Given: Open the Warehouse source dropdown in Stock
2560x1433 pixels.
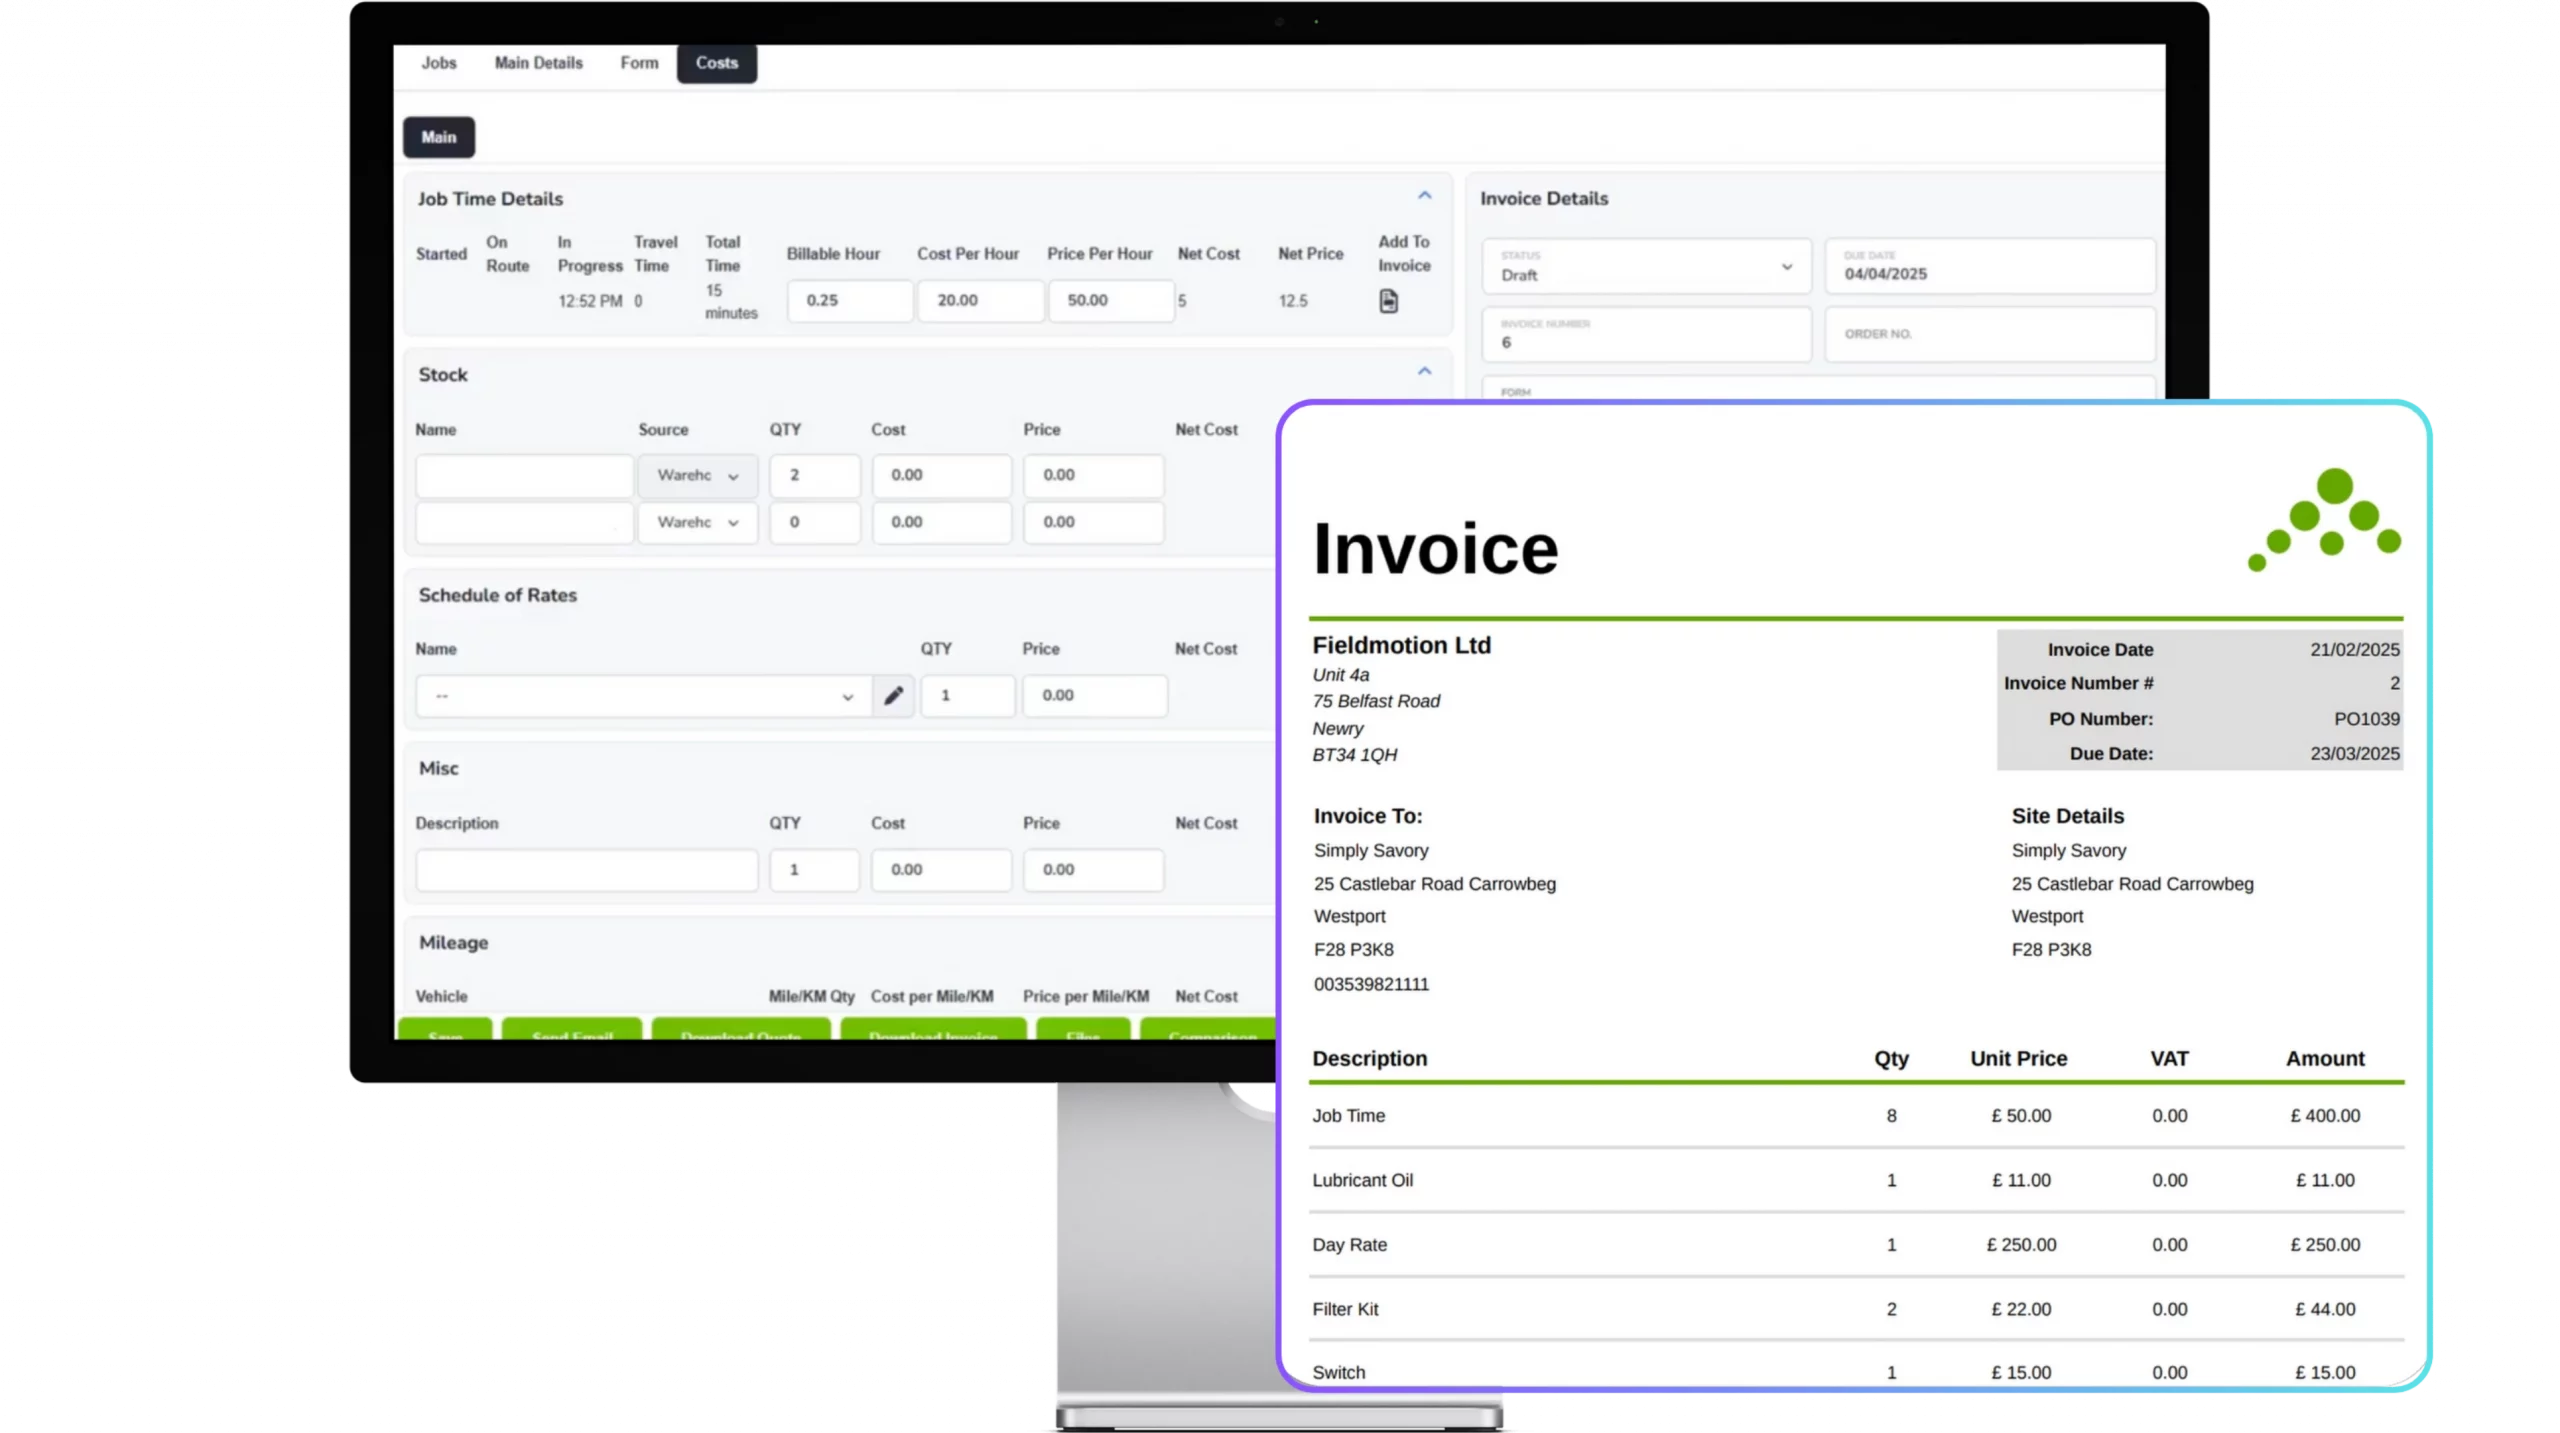Looking at the screenshot, I should (697, 476).
